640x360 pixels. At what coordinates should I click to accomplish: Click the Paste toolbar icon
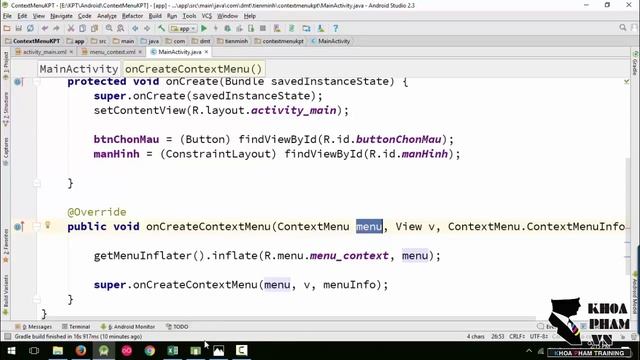94,29
